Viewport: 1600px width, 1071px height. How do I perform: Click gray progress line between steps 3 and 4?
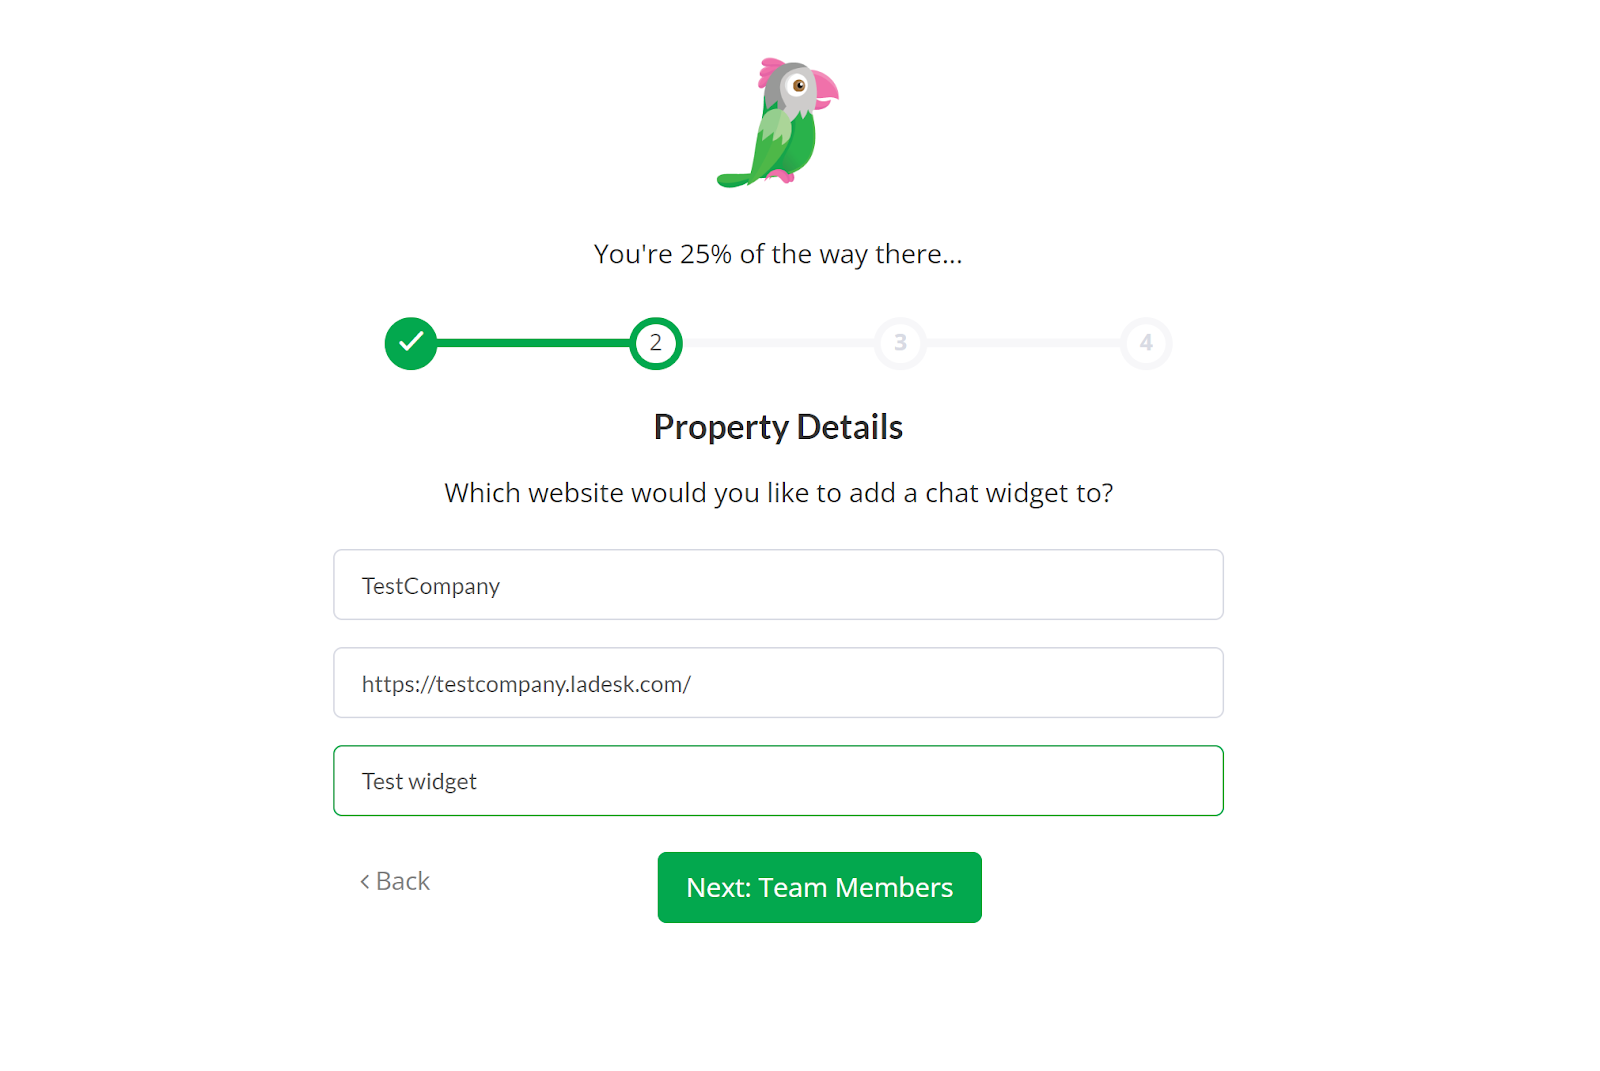(x=1023, y=343)
